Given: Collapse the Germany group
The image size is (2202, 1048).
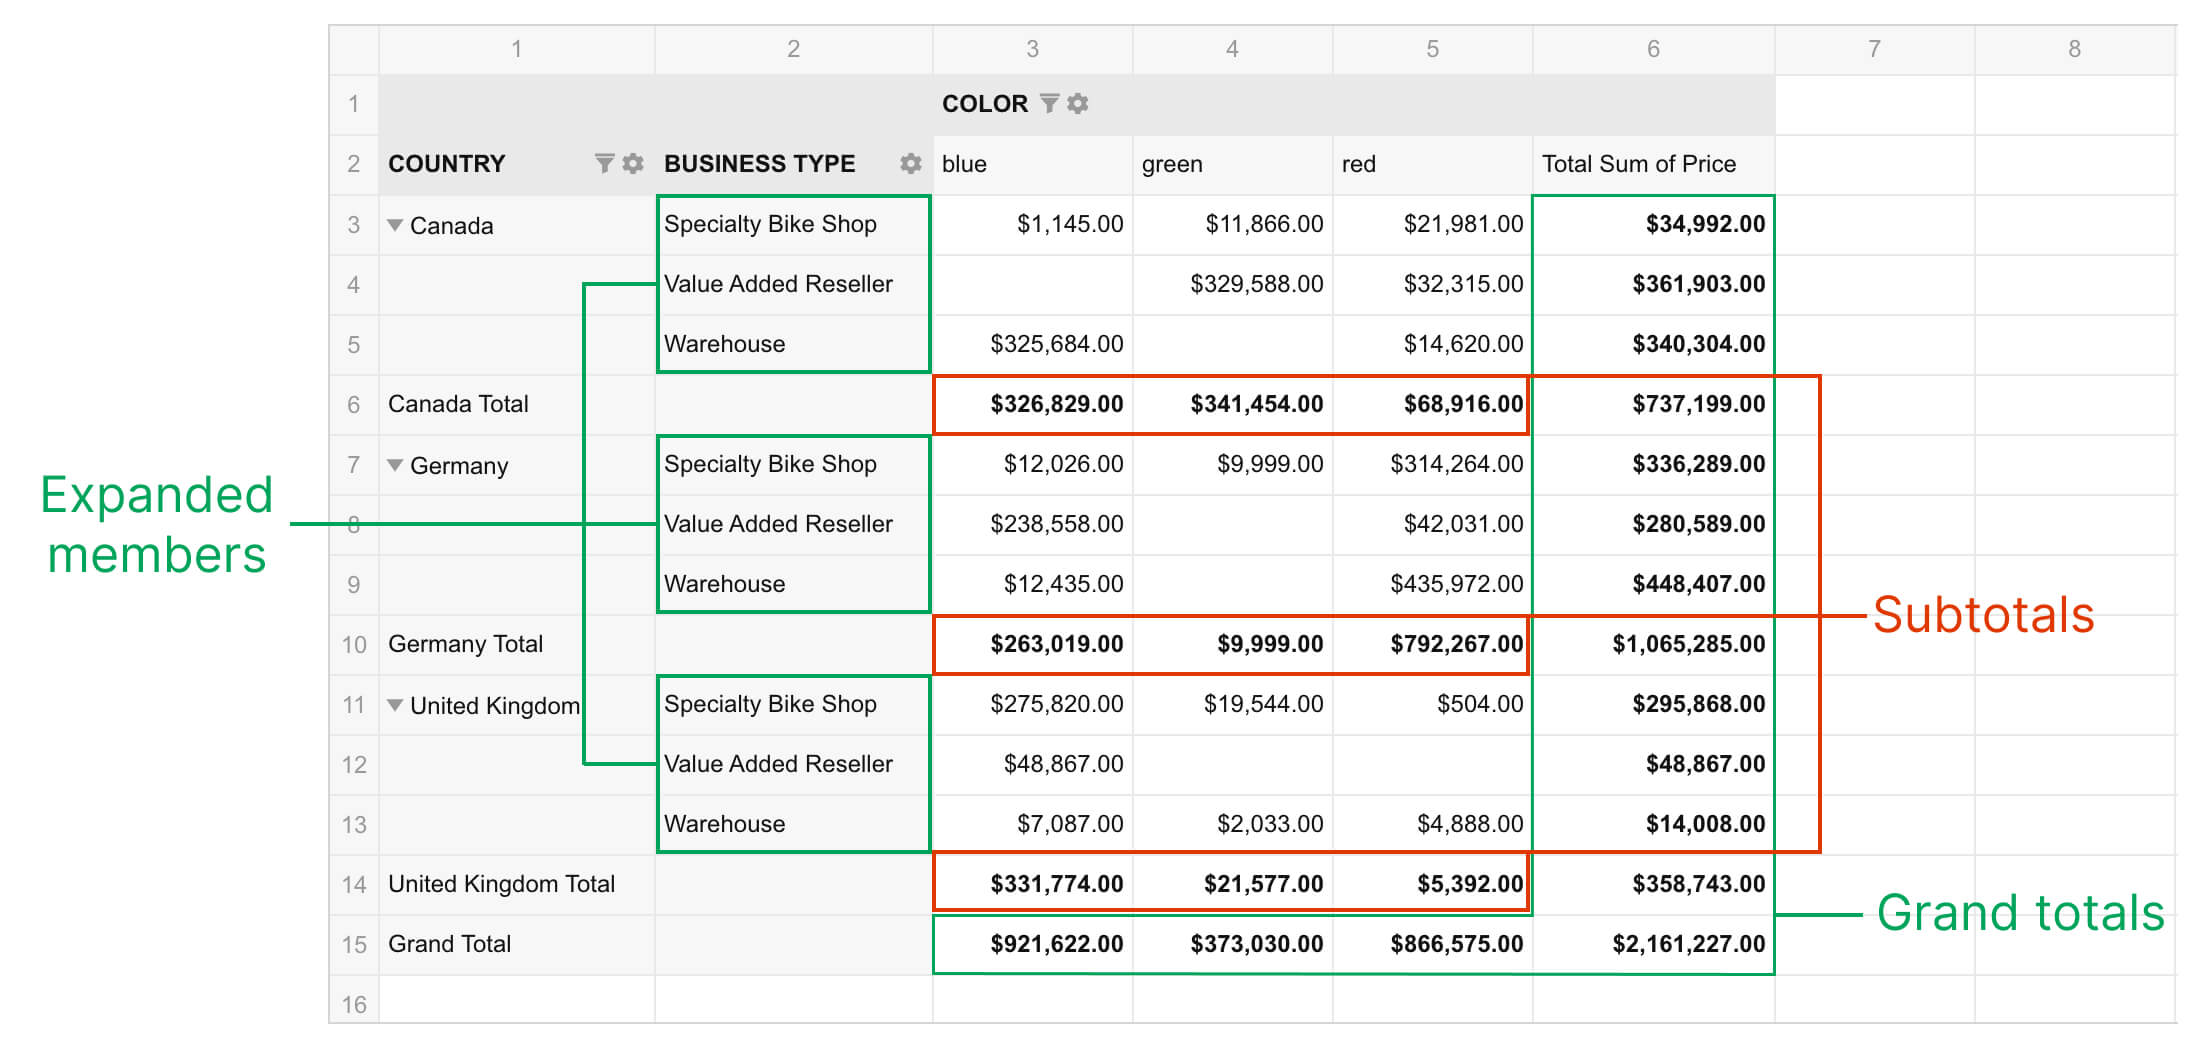Looking at the screenshot, I should click(x=395, y=465).
